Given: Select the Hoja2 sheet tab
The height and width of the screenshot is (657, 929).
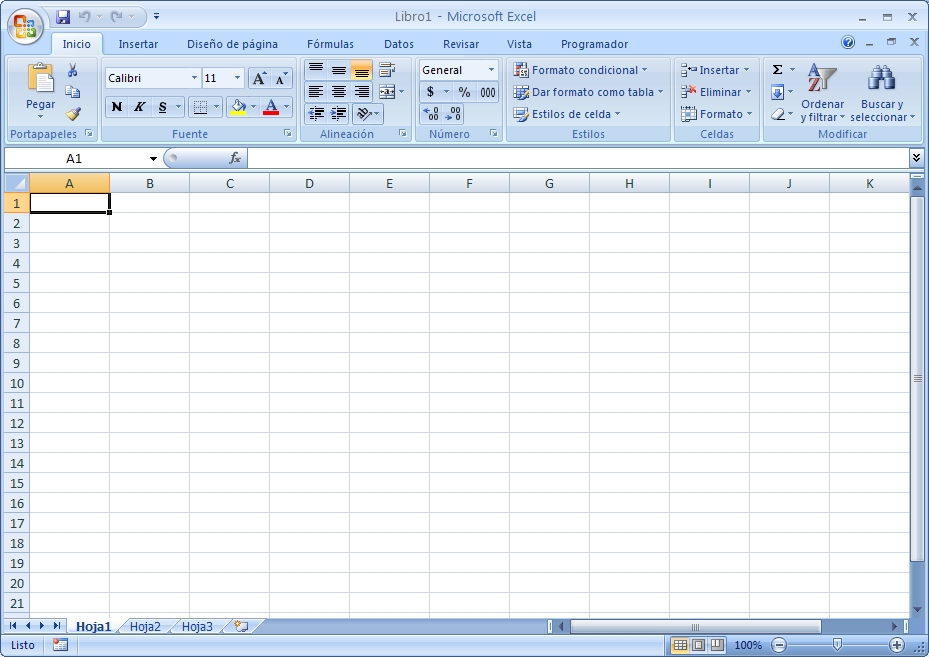Looking at the screenshot, I should [x=145, y=626].
